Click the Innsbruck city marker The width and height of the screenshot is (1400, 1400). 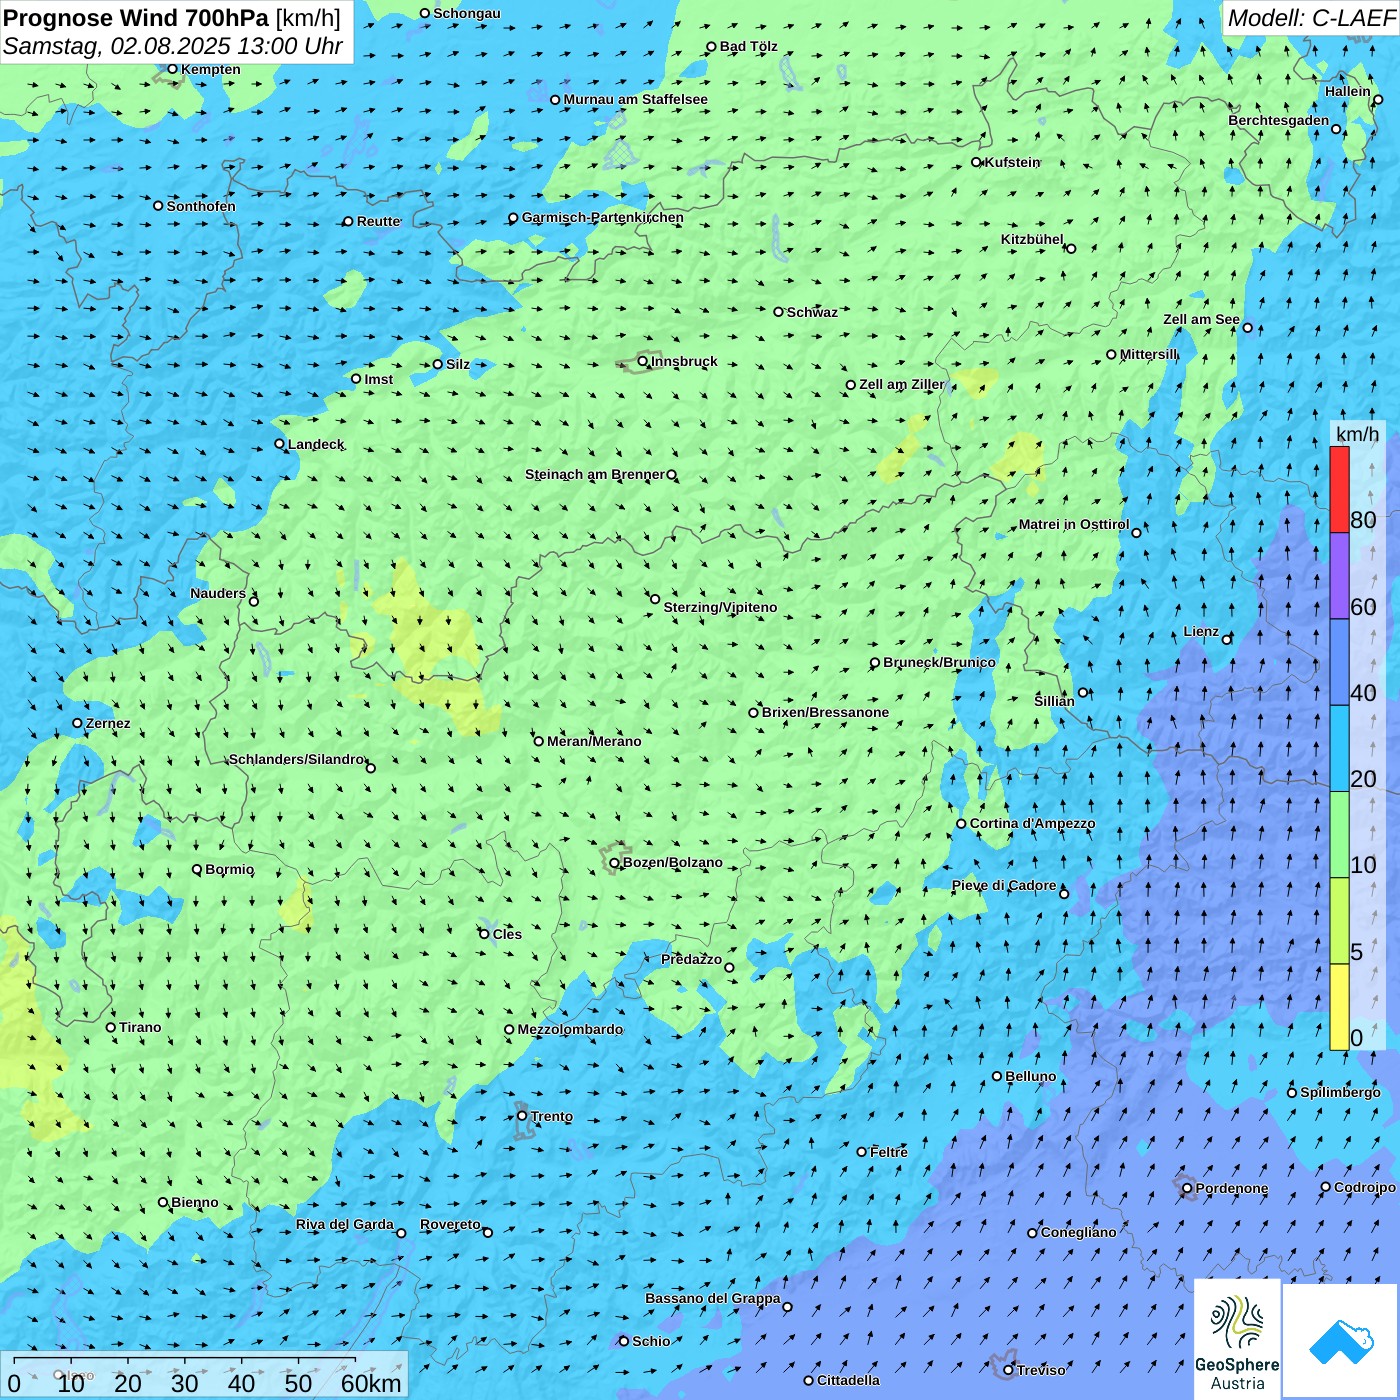[x=643, y=361]
